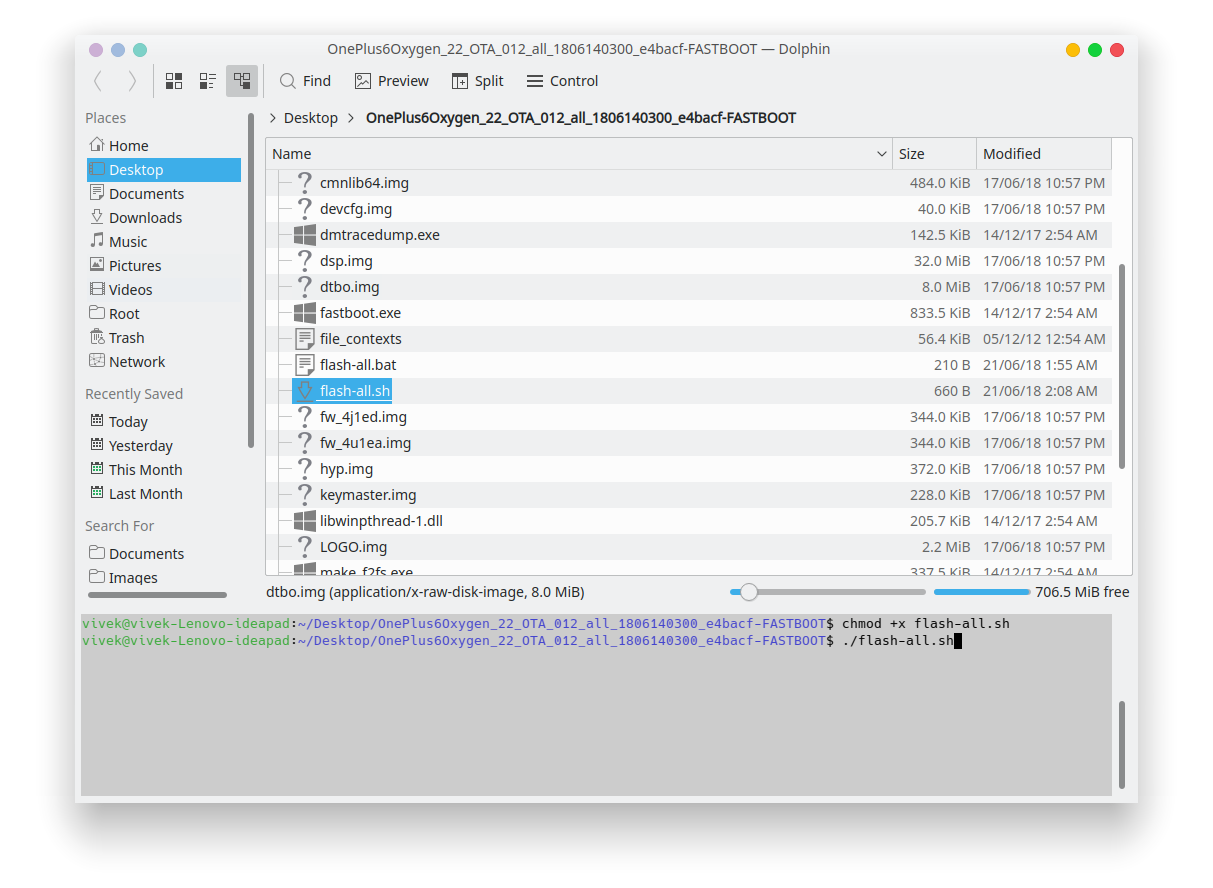Switch to Icons view mode

[x=174, y=81]
